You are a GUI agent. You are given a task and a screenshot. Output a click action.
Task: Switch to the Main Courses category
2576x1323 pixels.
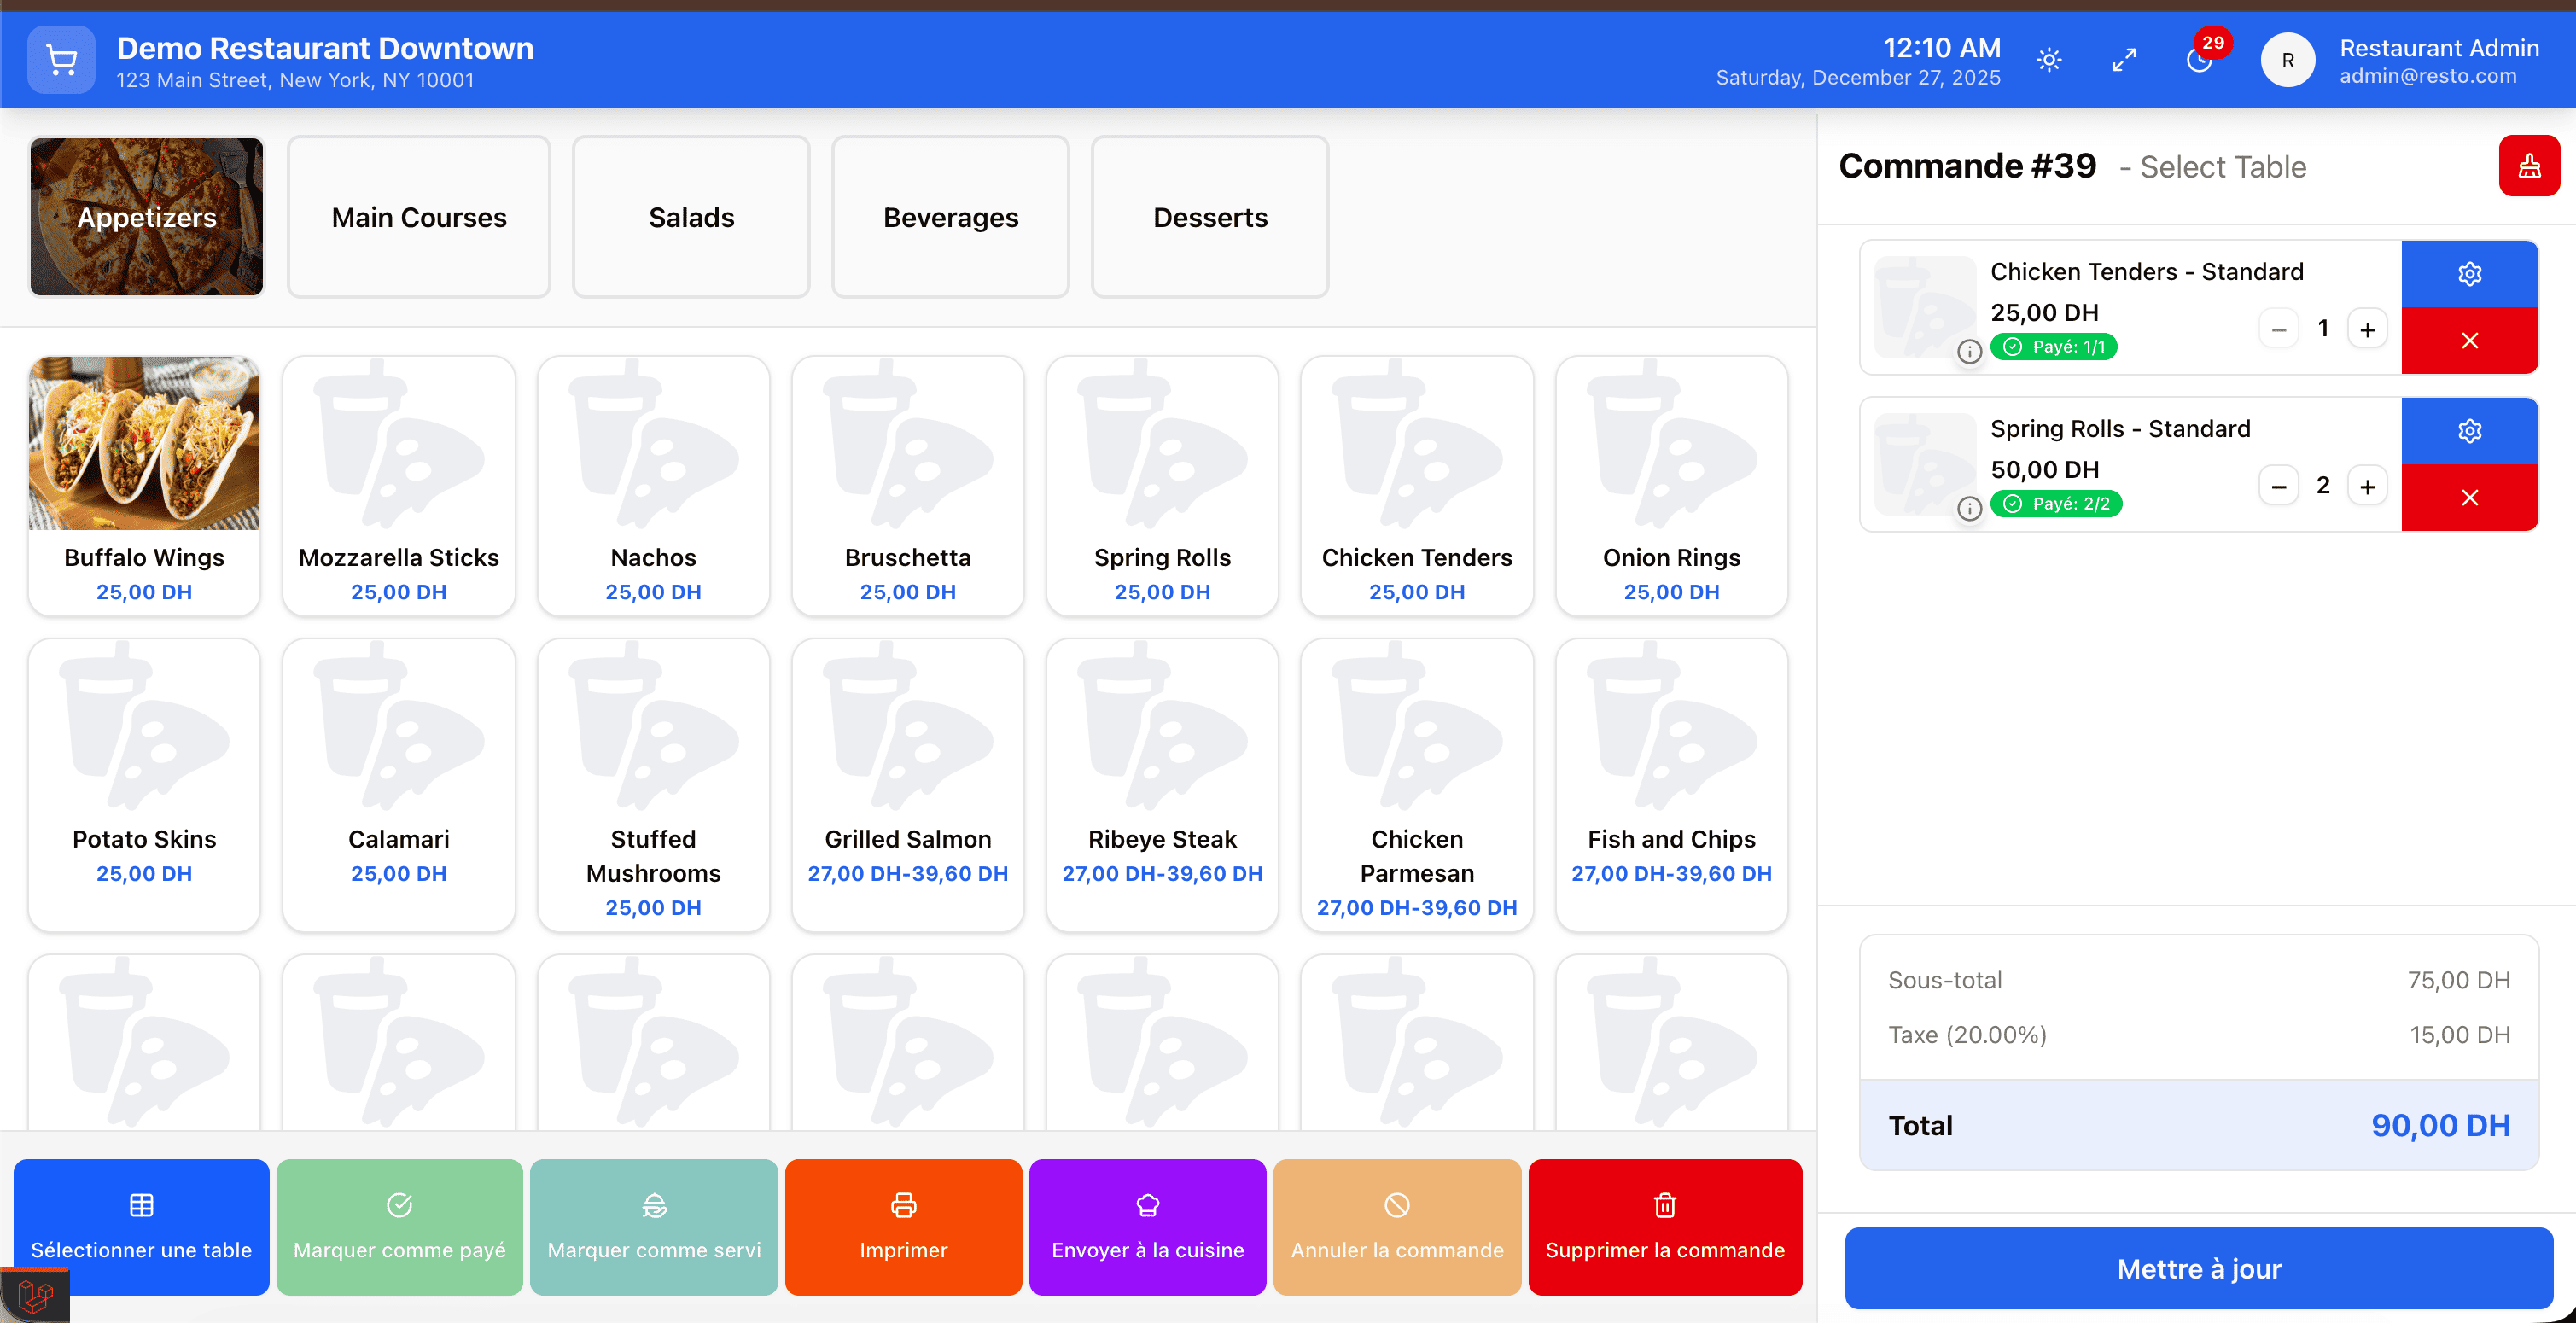tap(418, 217)
